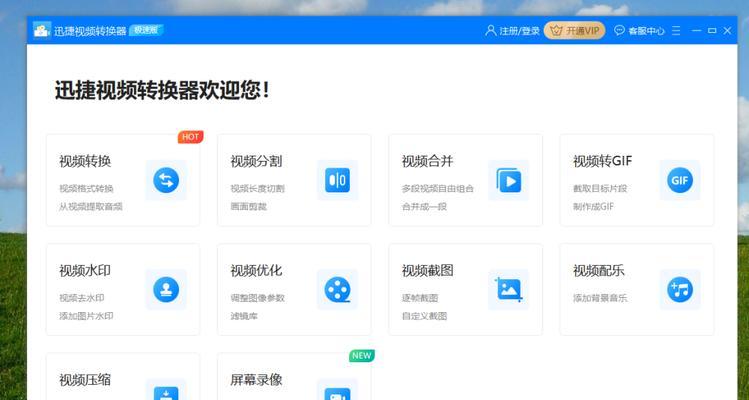Click the 逐帧截图 description text

pos(419,298)
